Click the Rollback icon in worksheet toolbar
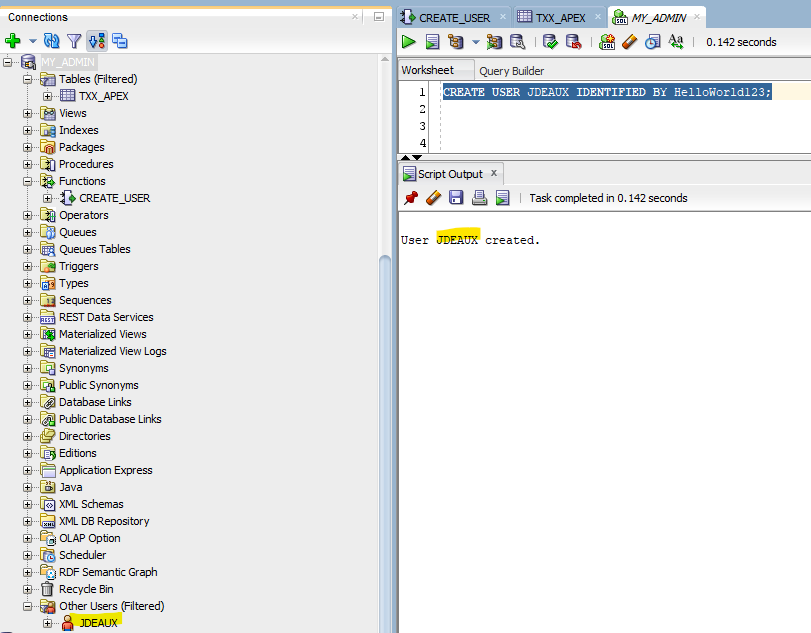The image size is (811, 633). point(574,42)
